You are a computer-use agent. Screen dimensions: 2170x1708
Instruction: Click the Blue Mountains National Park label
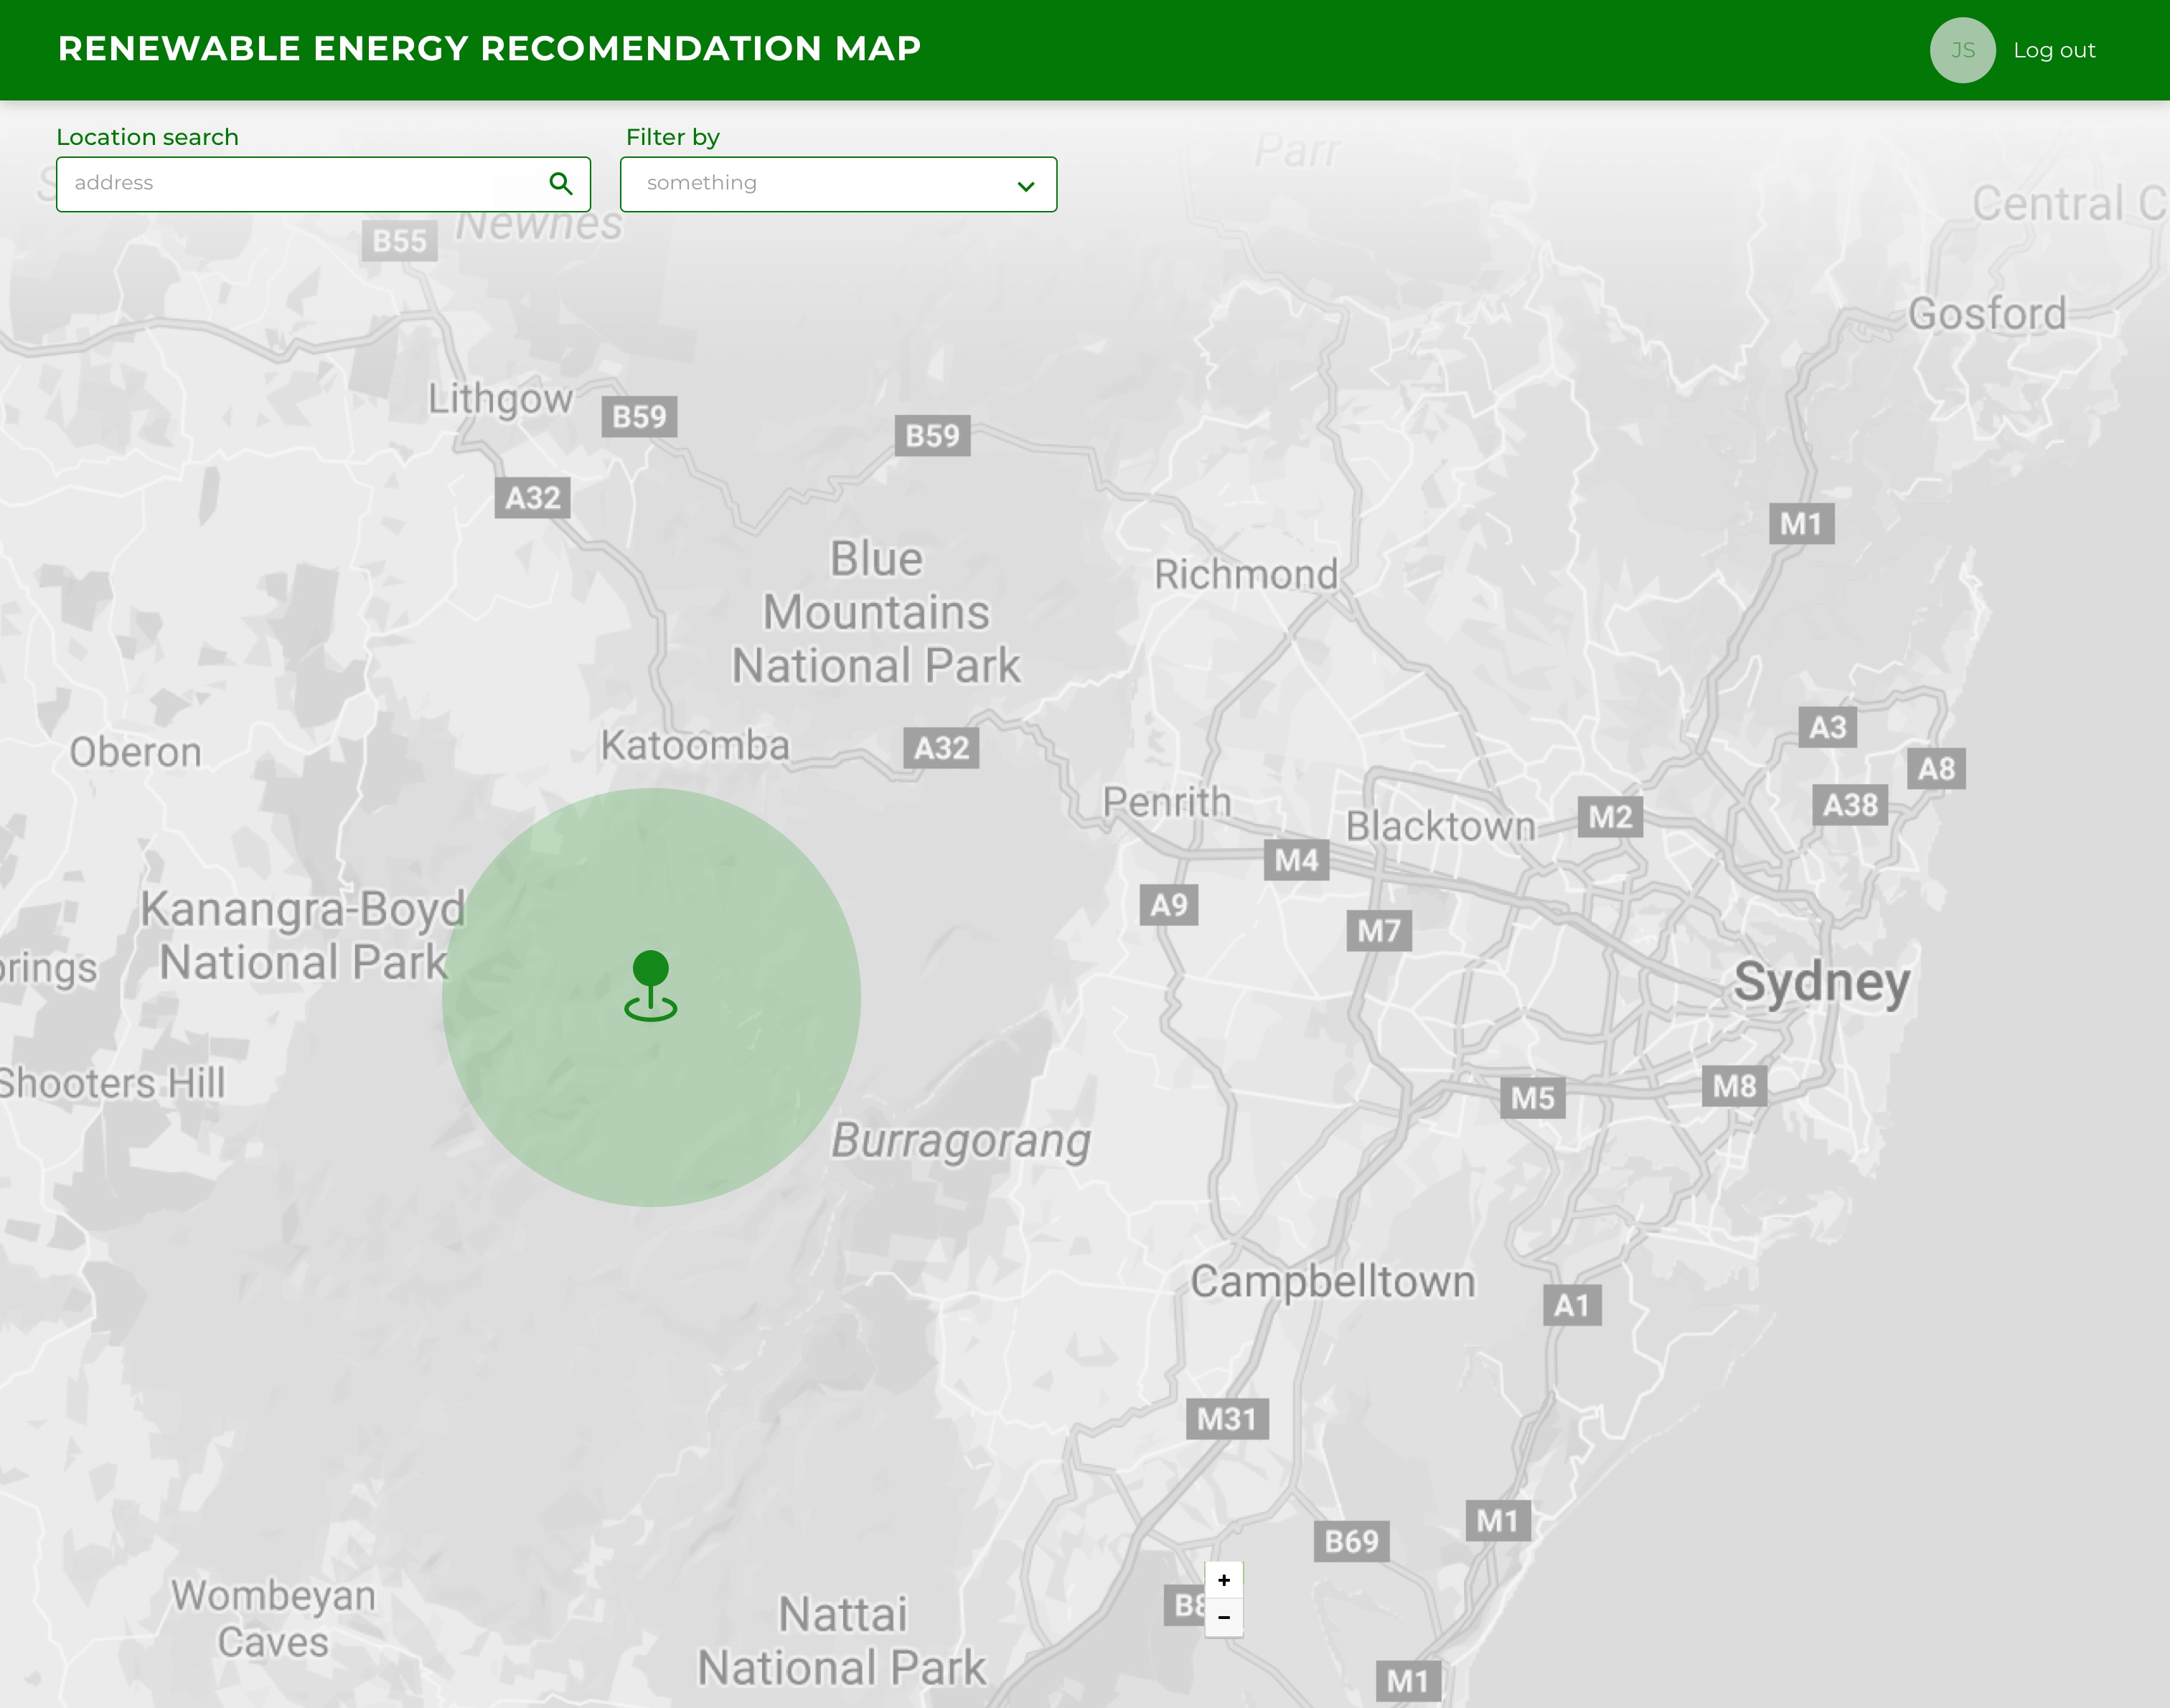pyautogui.click(x=876, y=612)
